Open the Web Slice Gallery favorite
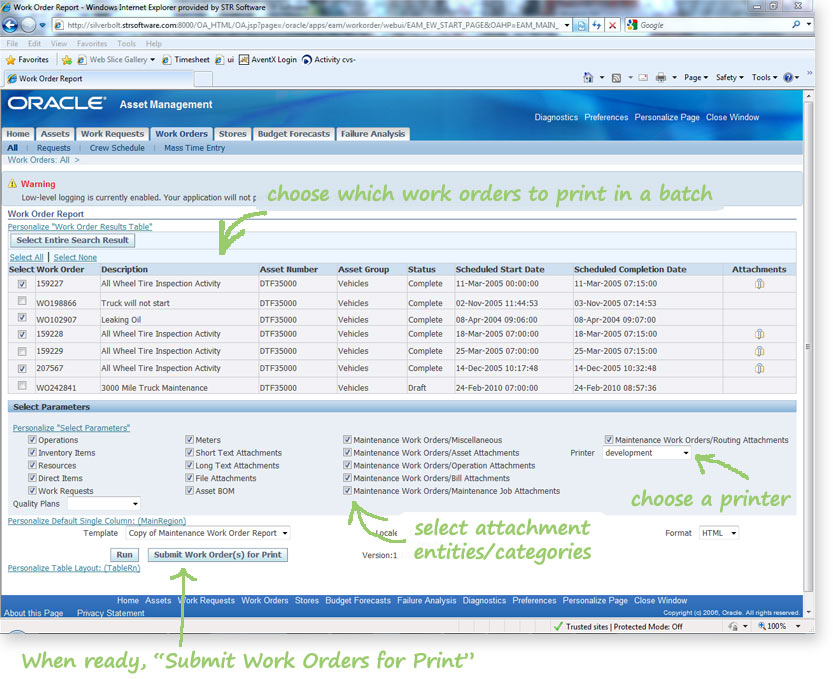Screen dimensions: 833x679 [116, 60]
